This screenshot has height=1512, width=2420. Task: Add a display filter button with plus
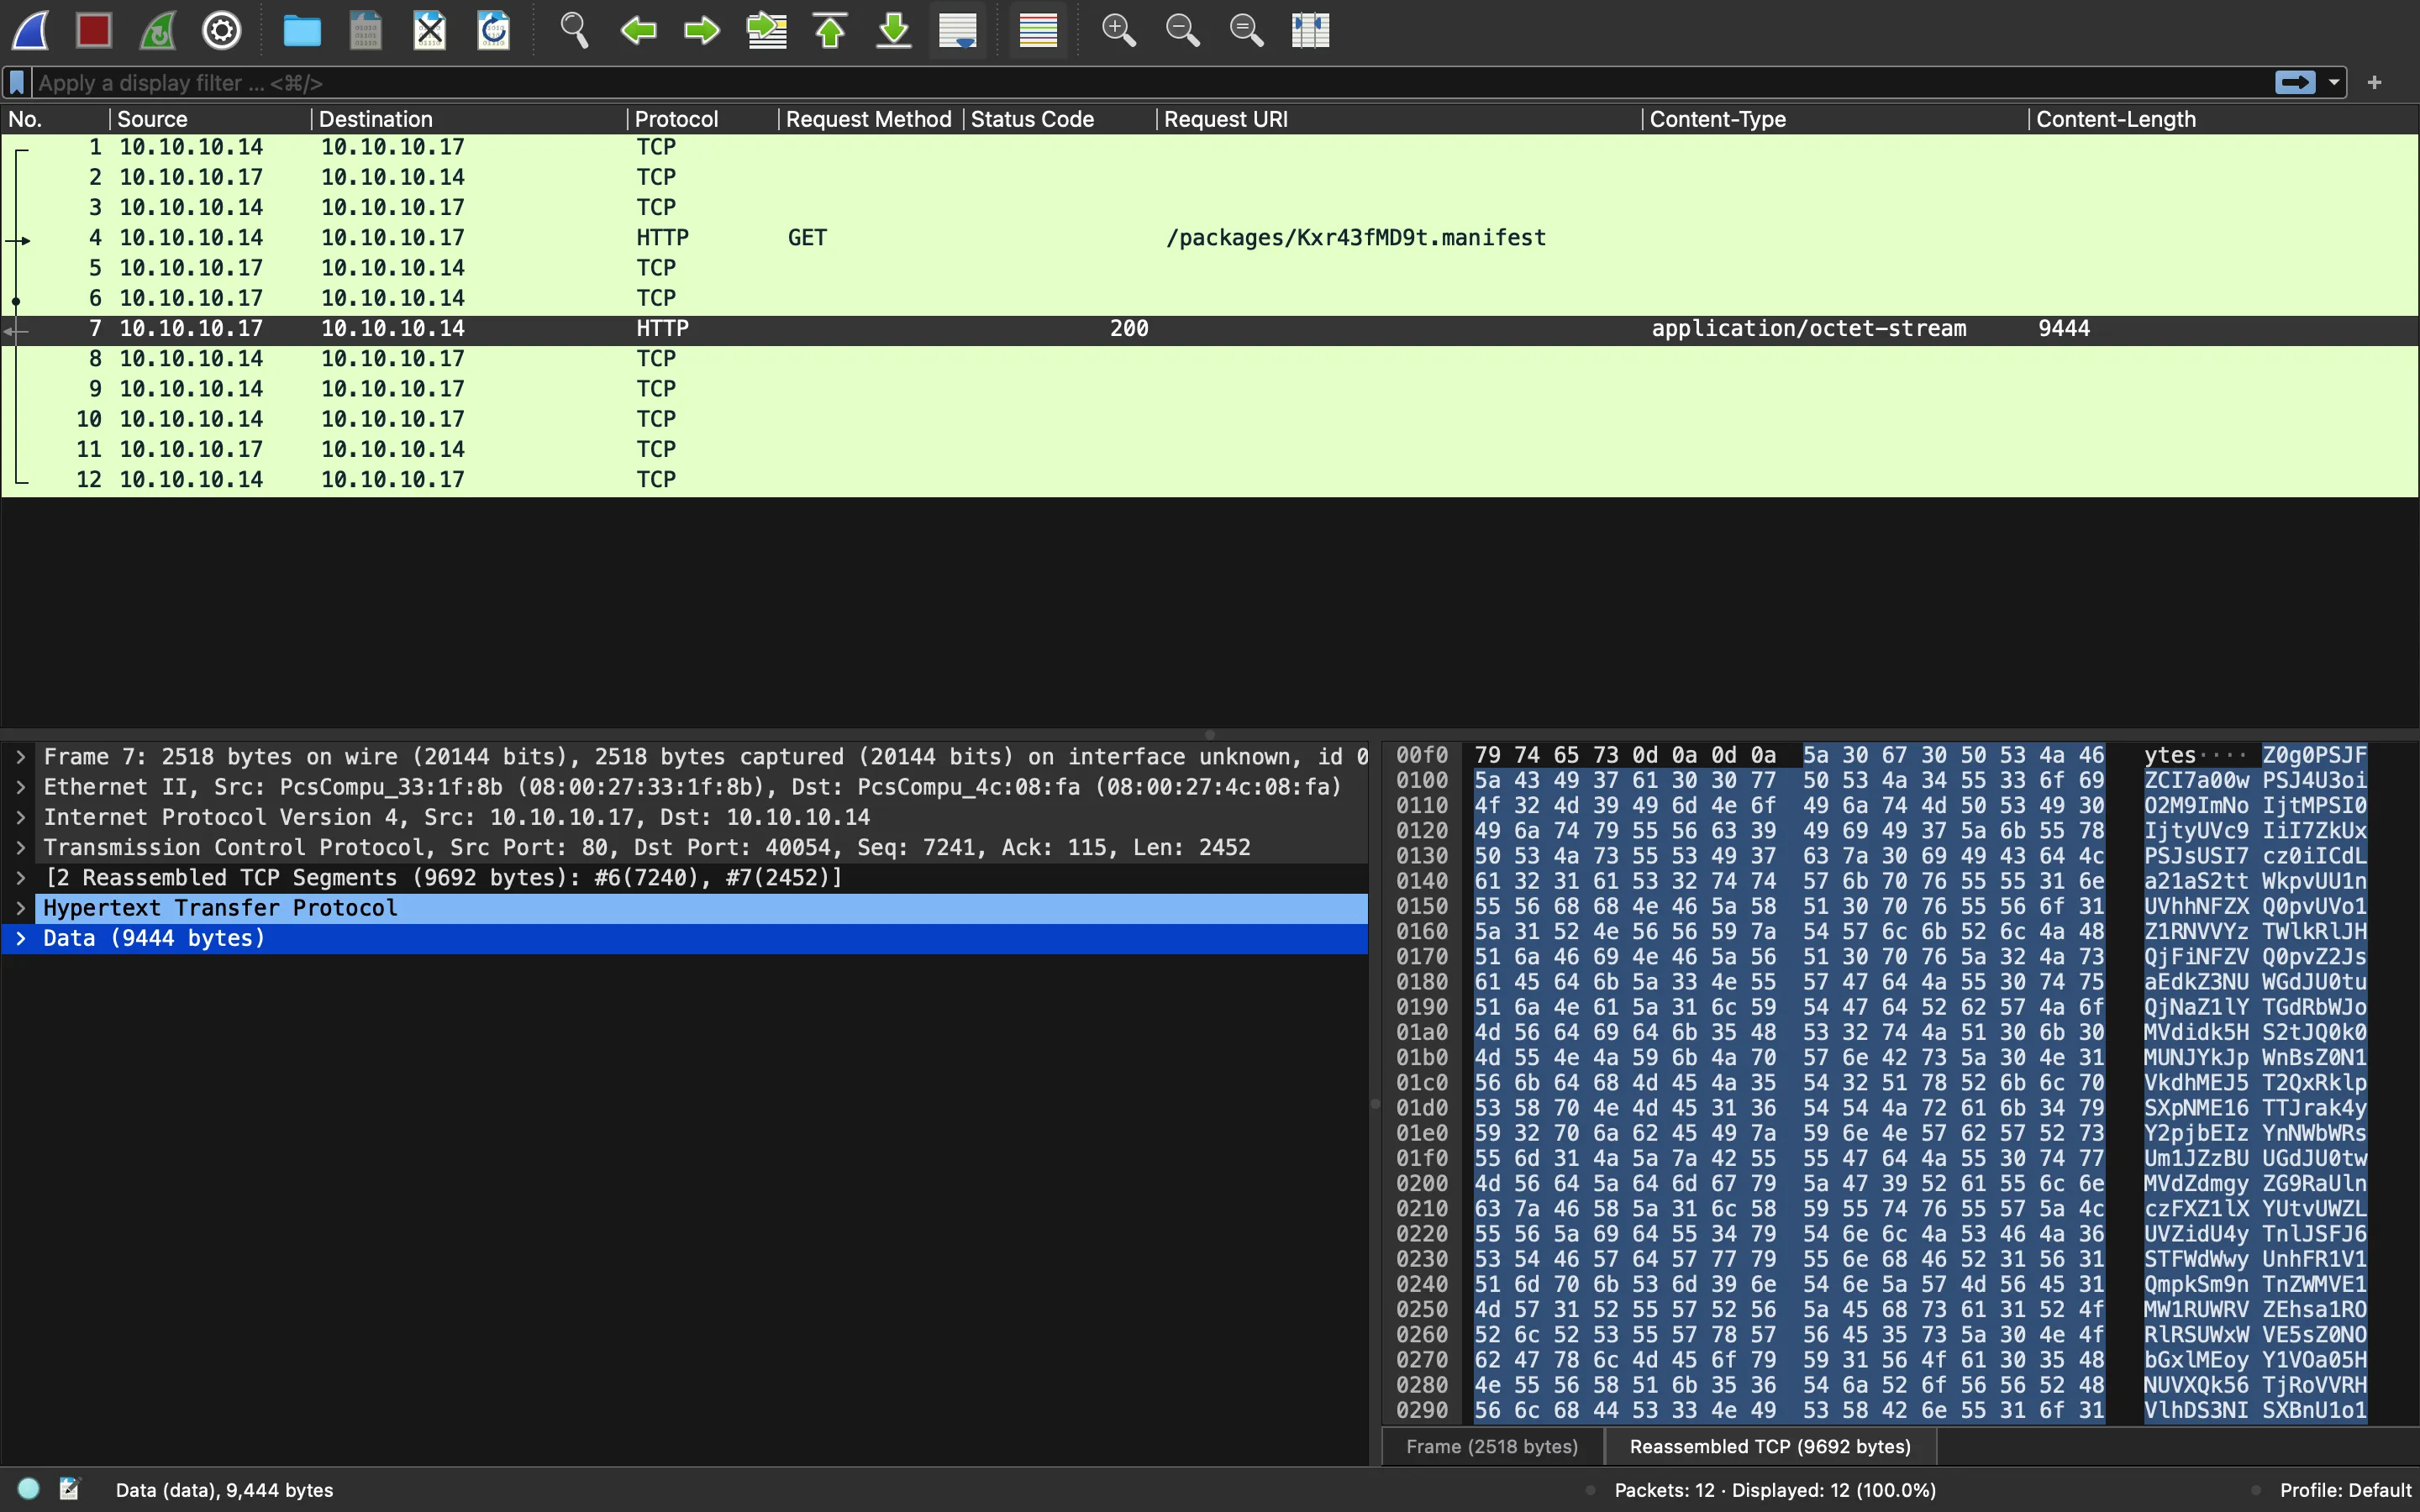tap(2375, 83)
